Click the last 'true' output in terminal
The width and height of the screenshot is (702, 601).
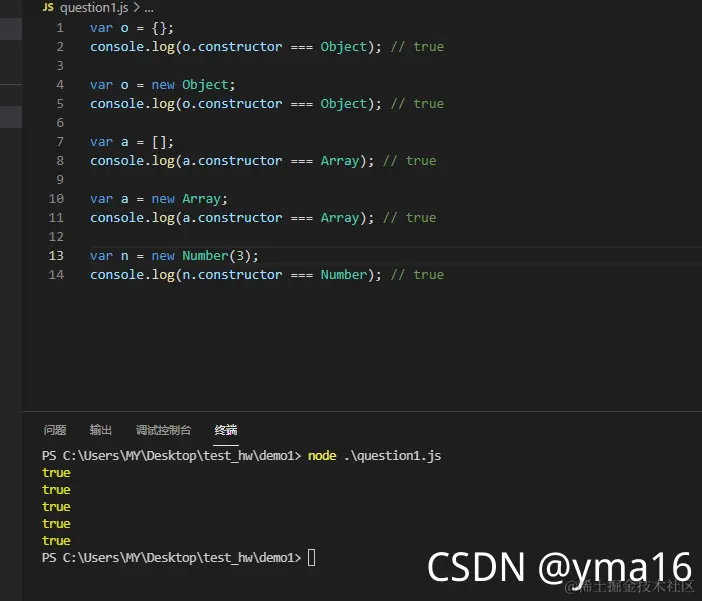(x=56, y=541)
